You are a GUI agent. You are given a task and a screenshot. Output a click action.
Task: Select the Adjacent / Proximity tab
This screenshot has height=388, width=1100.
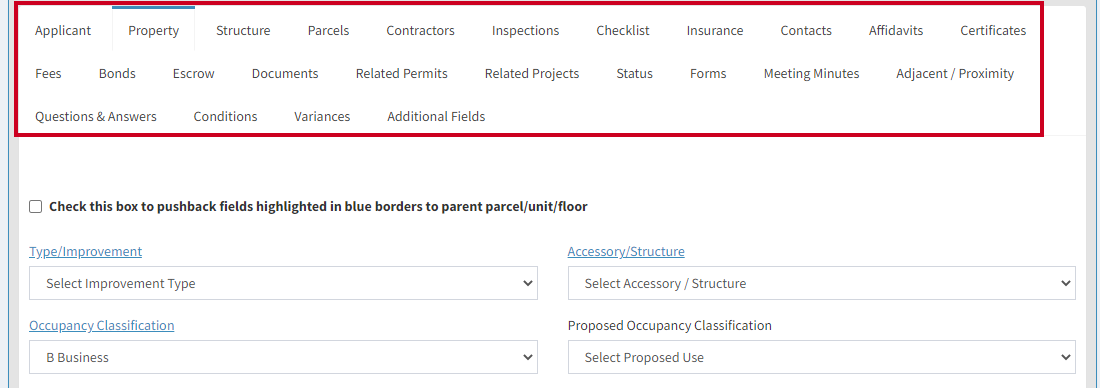pyautogui.click(x=955, y=74)
